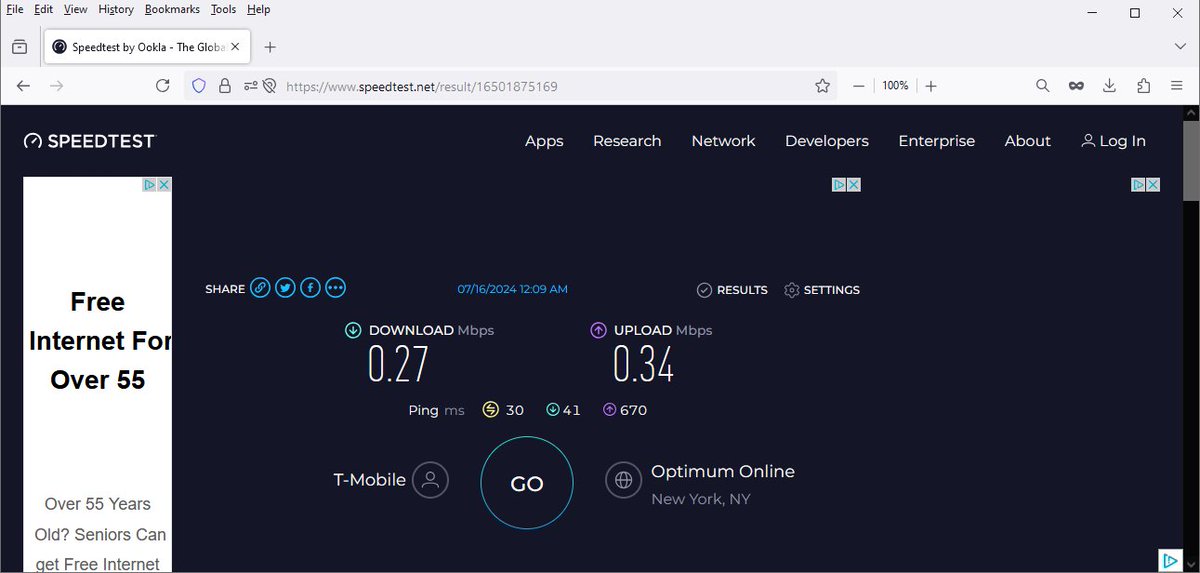This screenshot has width=1200, height=573.
Task: Open Firefox application hamburger menu
Action: tap(1178, 86)
